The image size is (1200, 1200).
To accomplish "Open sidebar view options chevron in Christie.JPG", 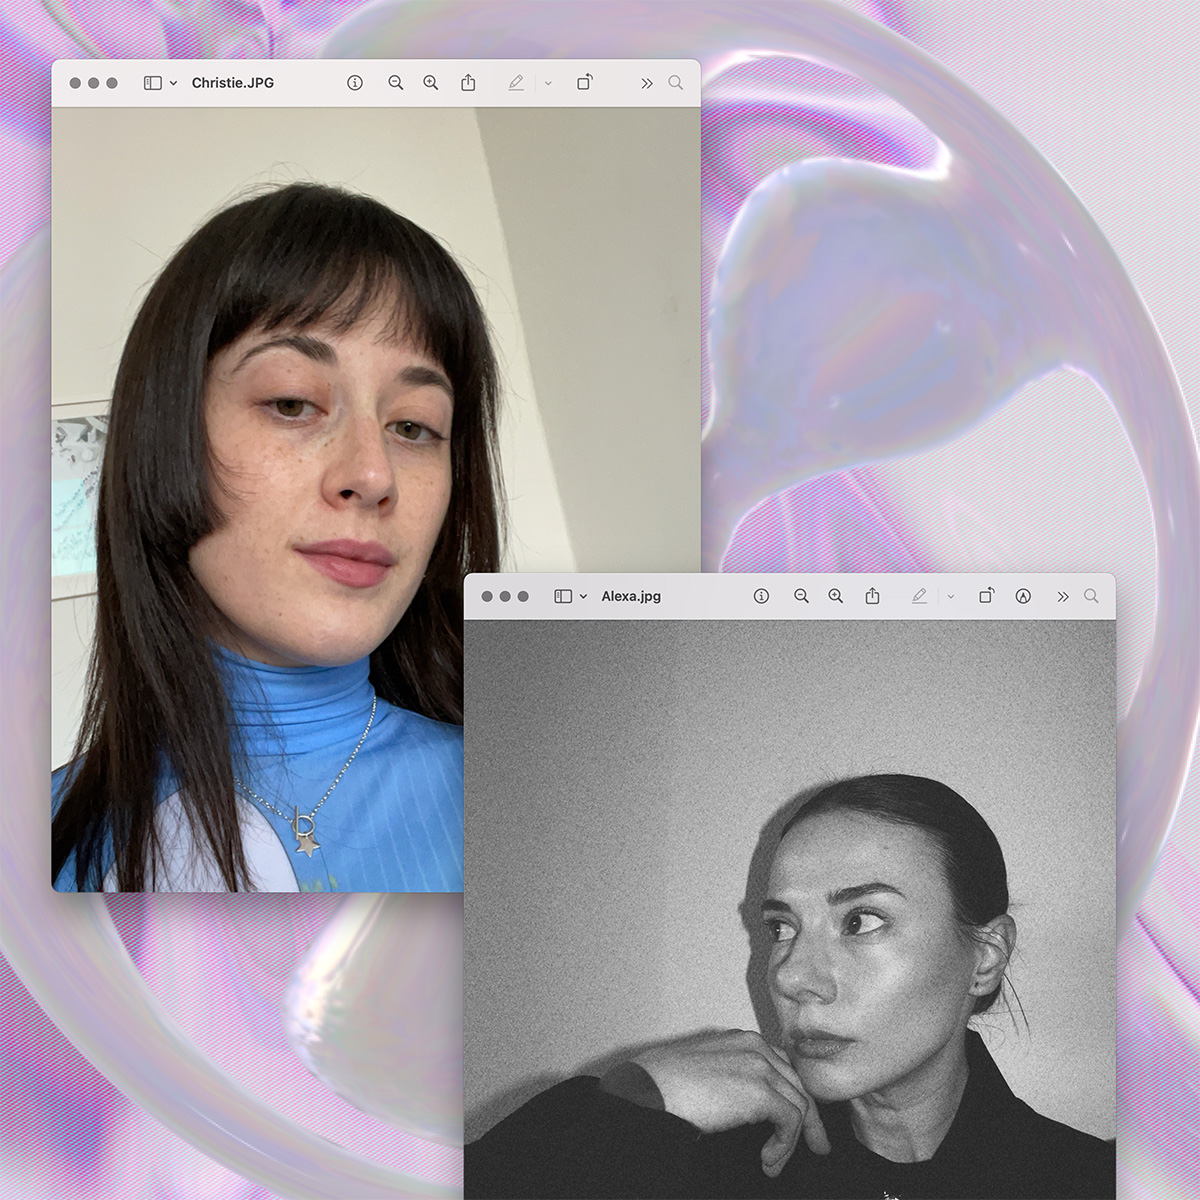I will pos(174,83).
